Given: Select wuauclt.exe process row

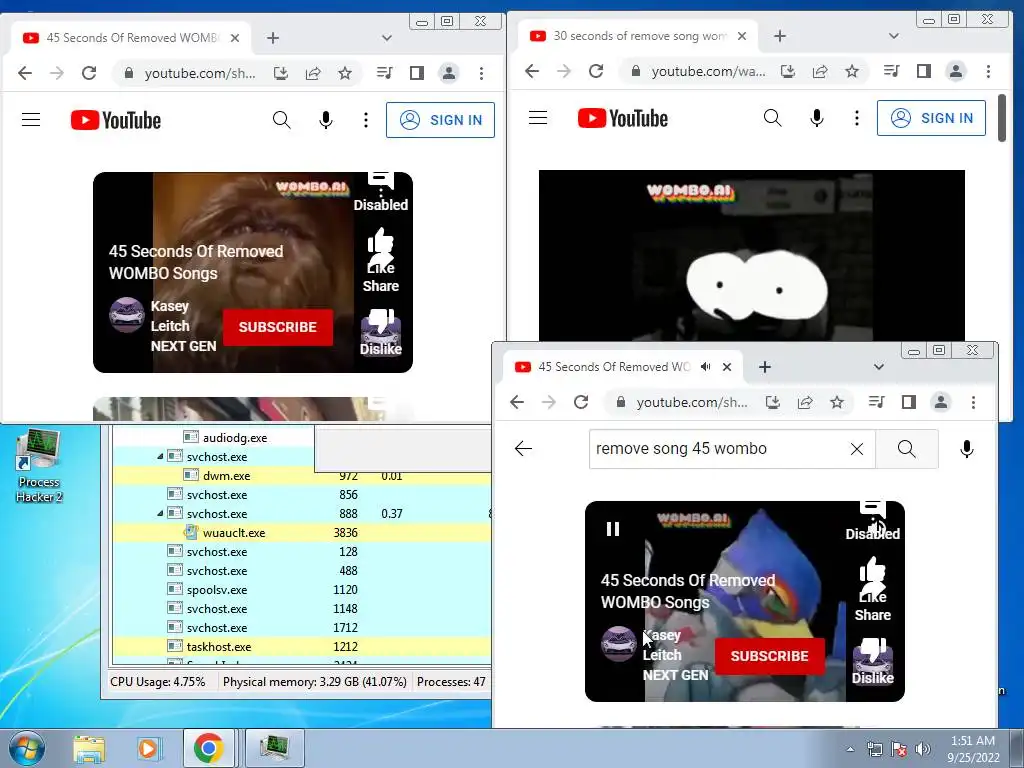Looking at the screenshot, I should tap(302, 533).
